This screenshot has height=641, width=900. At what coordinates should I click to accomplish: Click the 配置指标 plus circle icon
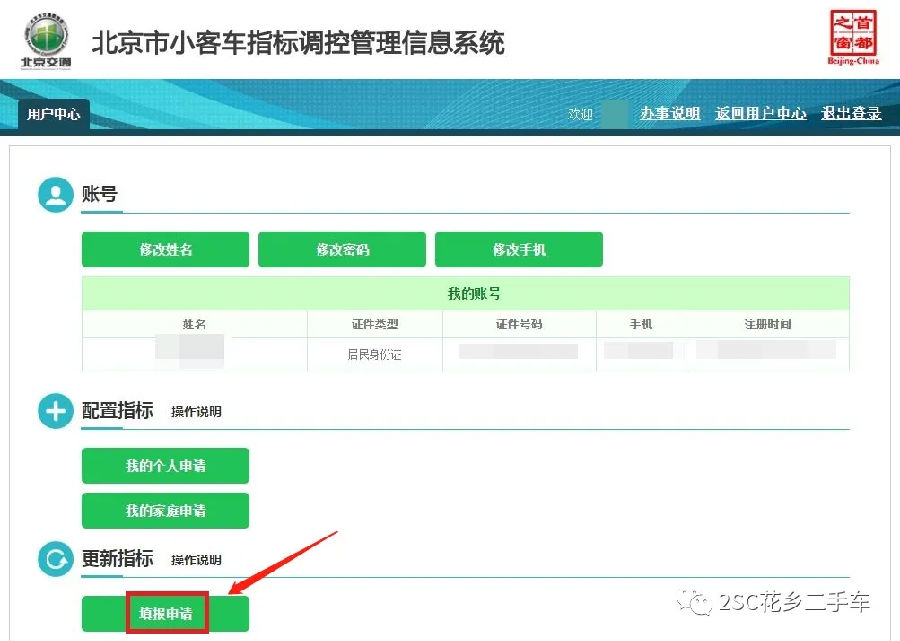coord(56,411)
